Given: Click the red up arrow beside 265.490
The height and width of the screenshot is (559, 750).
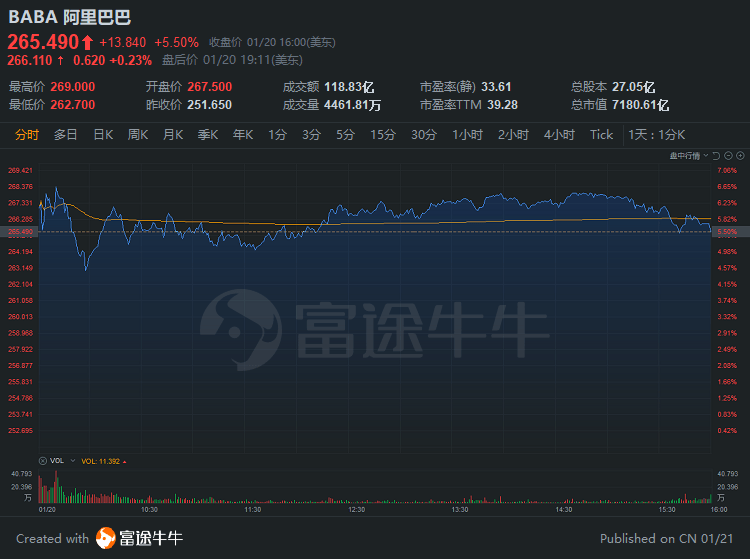Looking at the screenshot, I should [x=87, y=43].
